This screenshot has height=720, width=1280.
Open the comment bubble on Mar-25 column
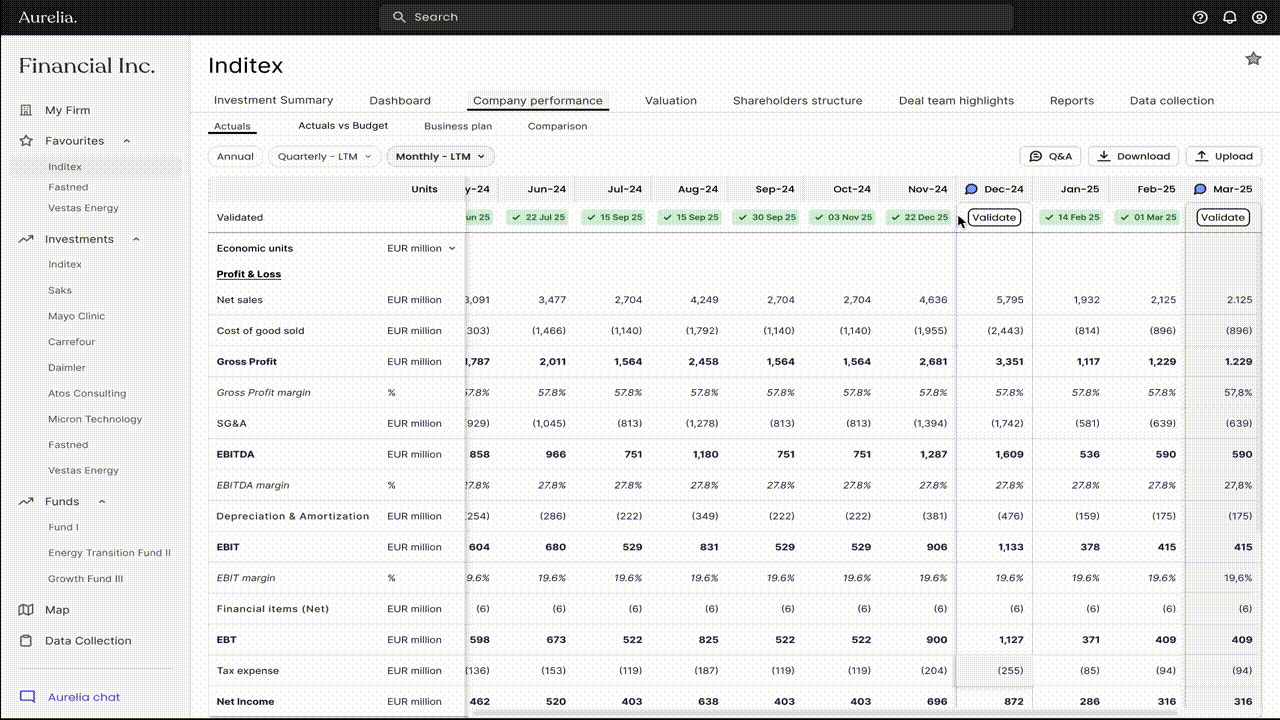[1200, 189]
